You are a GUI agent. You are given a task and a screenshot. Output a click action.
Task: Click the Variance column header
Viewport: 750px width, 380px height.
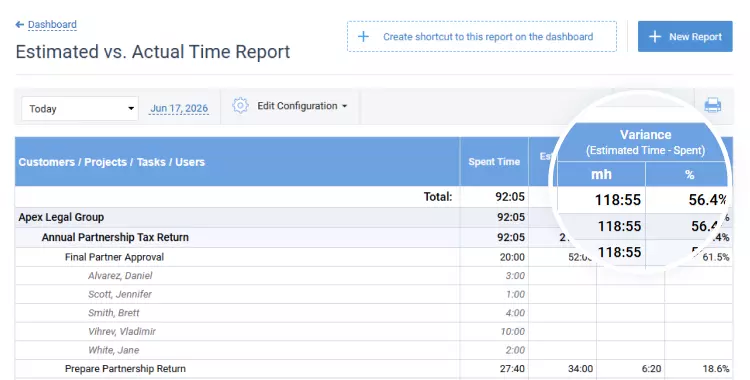point(645,142)
